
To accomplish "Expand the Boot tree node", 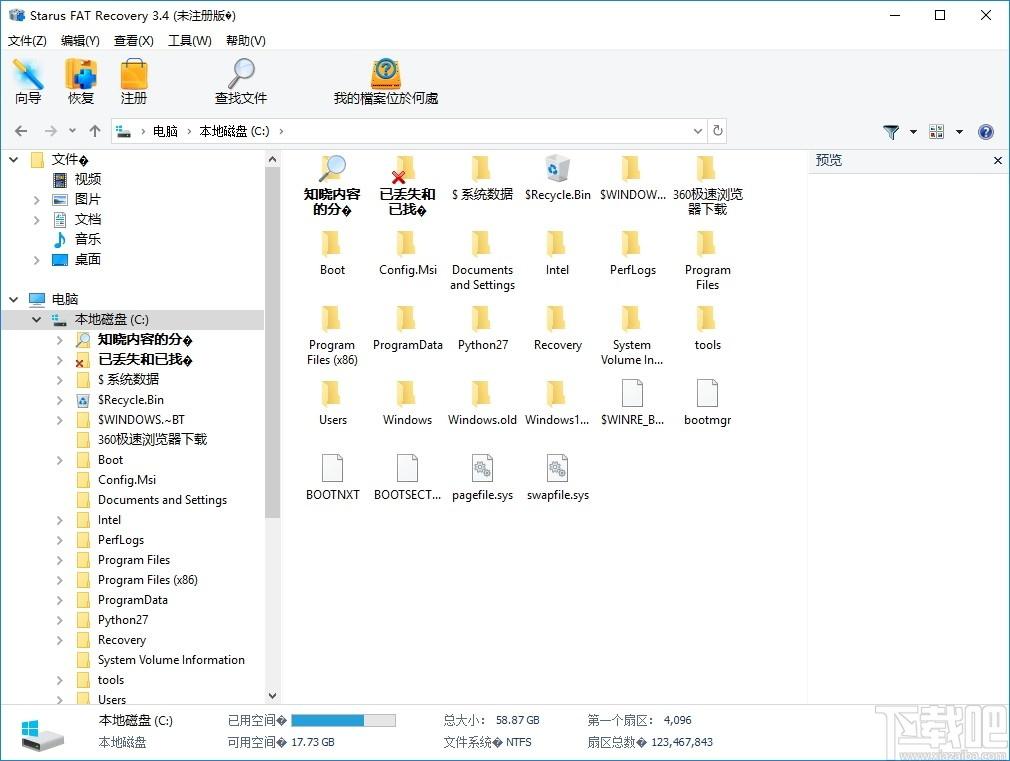I will (60, 460).
